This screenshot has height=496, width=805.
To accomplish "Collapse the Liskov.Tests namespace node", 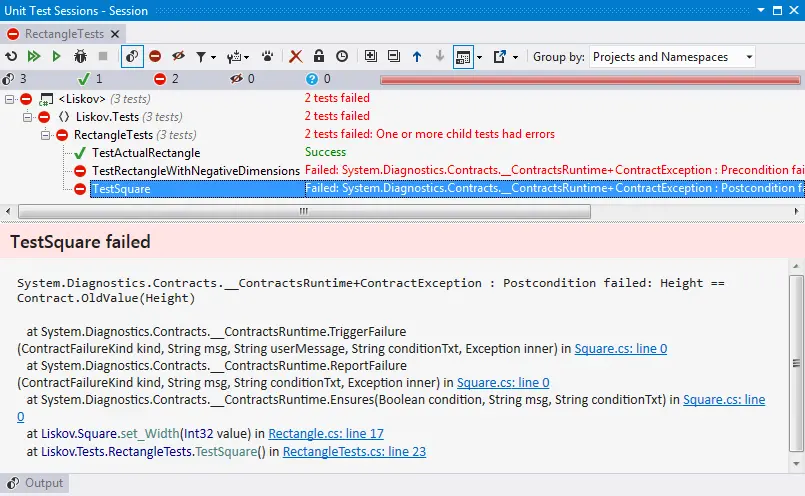I will pyautogui.click(x=27, y=117).
